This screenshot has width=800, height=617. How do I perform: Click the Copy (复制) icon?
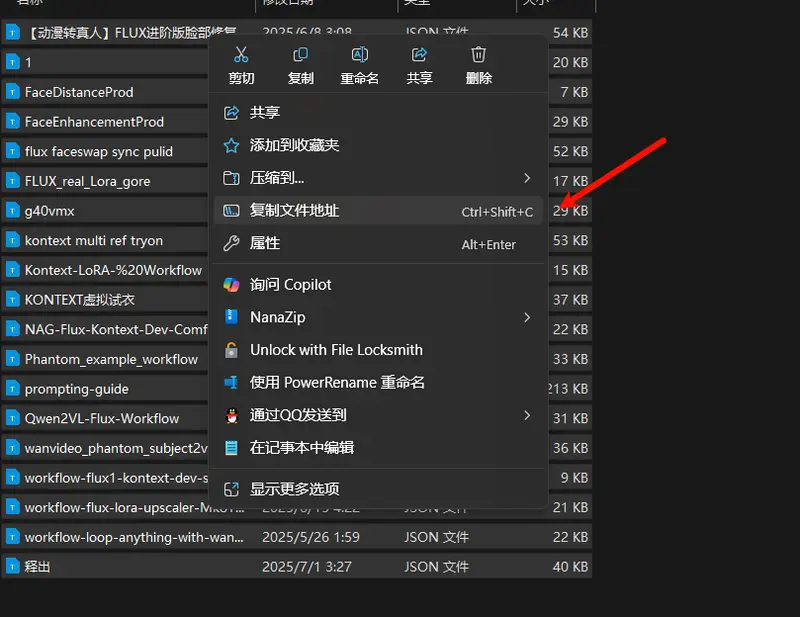pos(301,54)
